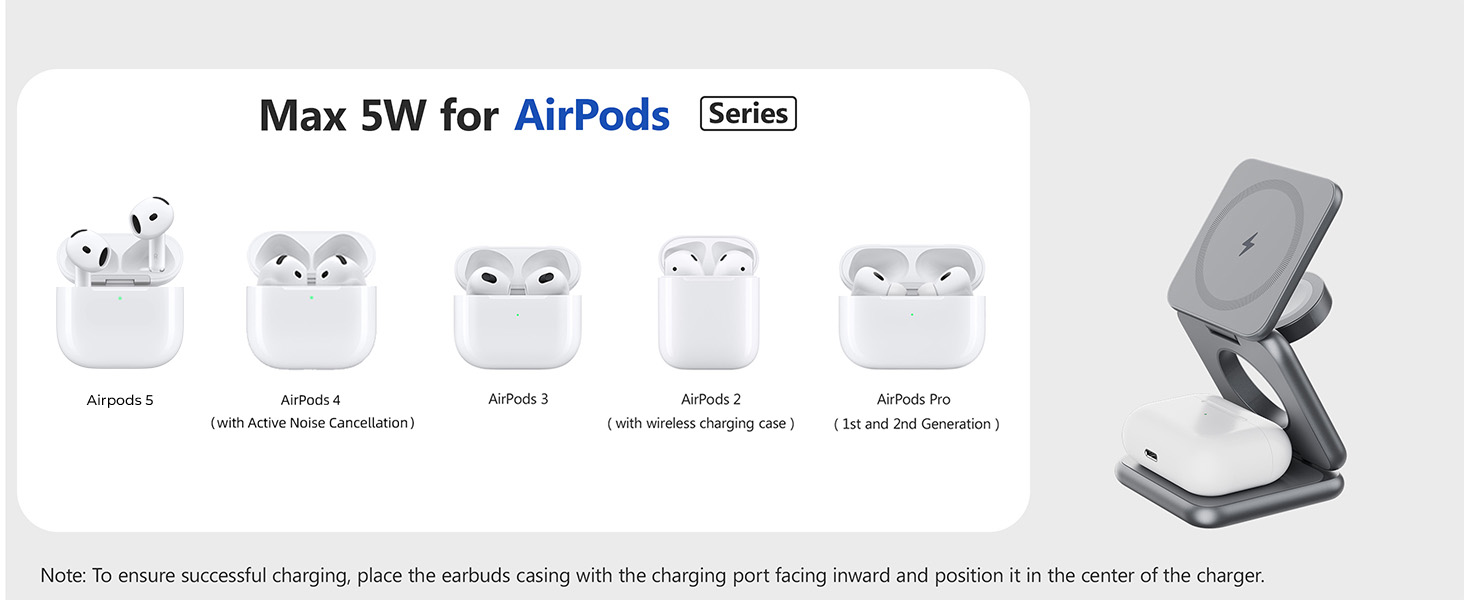Click with Active Noise Cancellation subtitle
The width and height of the screenshot is (1464, 600).
[312, 423]
